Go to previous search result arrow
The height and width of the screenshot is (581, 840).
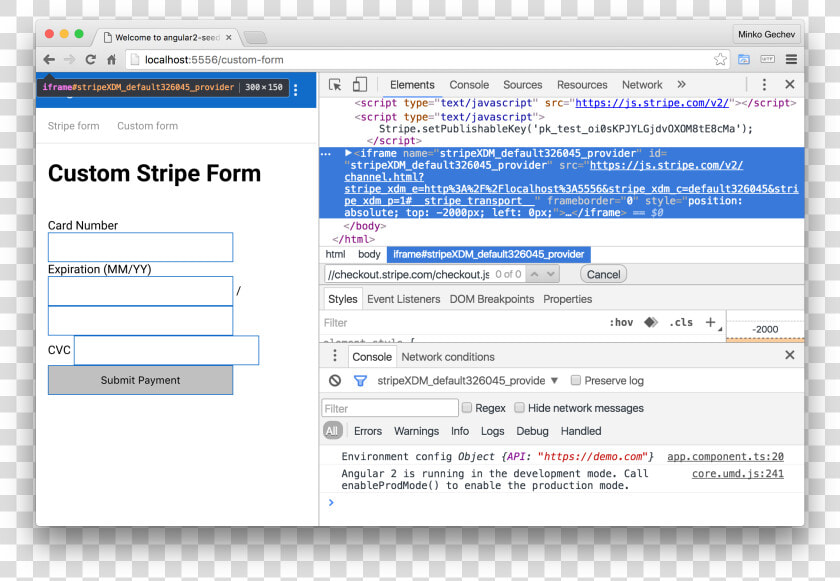tap(535, 274)
